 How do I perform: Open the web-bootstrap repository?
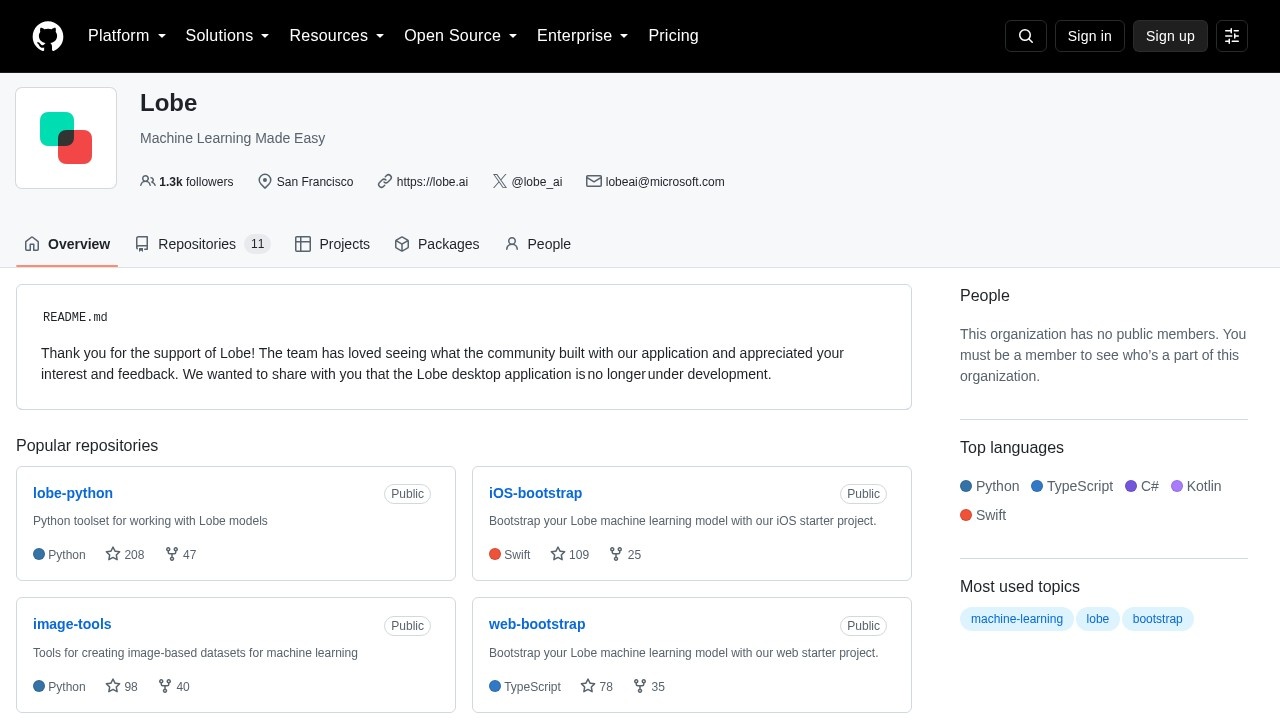(537, 624)
